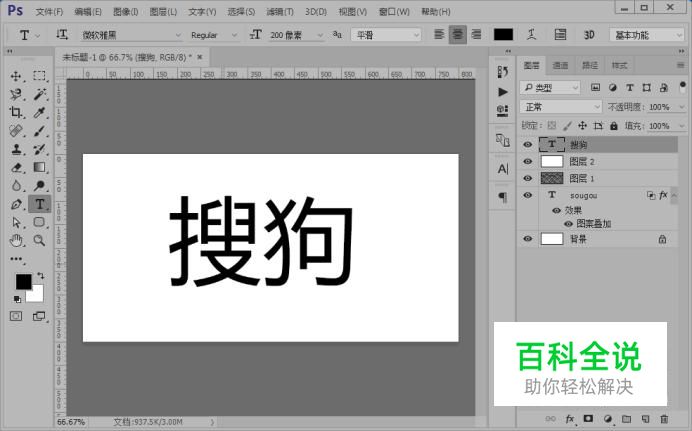692x431 pixels.
Task: Switch to the 通道 tab
Action: coord(560,65)
